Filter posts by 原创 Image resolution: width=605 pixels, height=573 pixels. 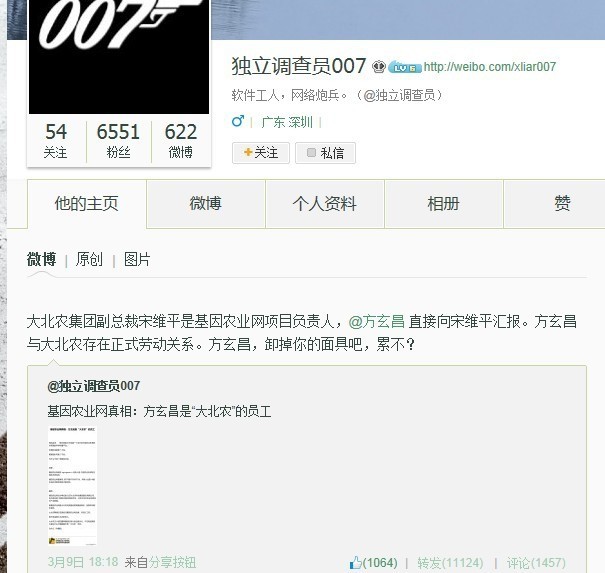[90, 259]
